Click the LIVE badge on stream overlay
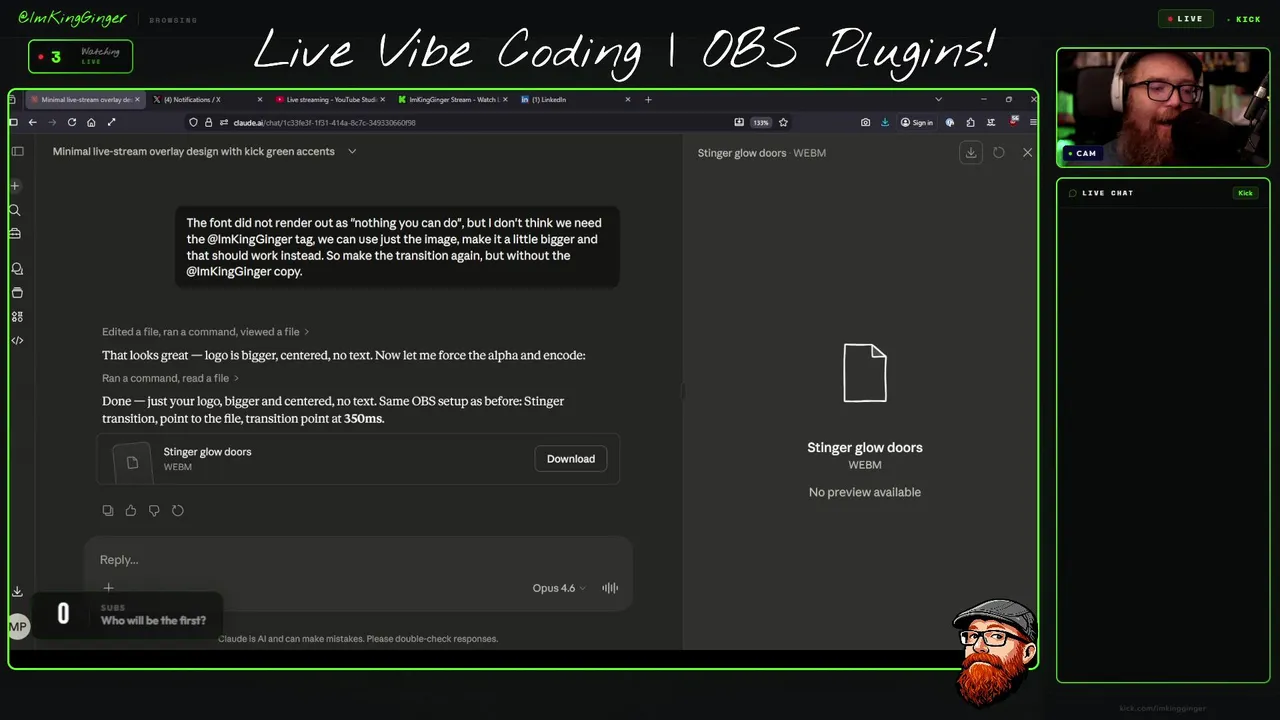 pos(1185,19)
